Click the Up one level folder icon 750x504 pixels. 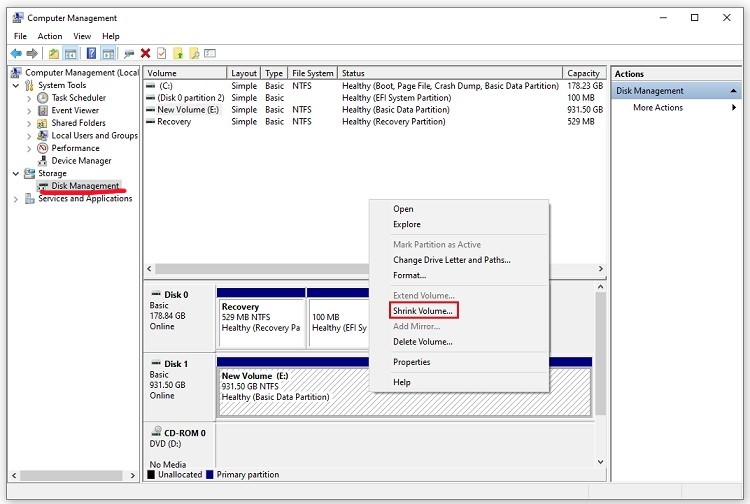pyautogui.click(x=54, y=54)
